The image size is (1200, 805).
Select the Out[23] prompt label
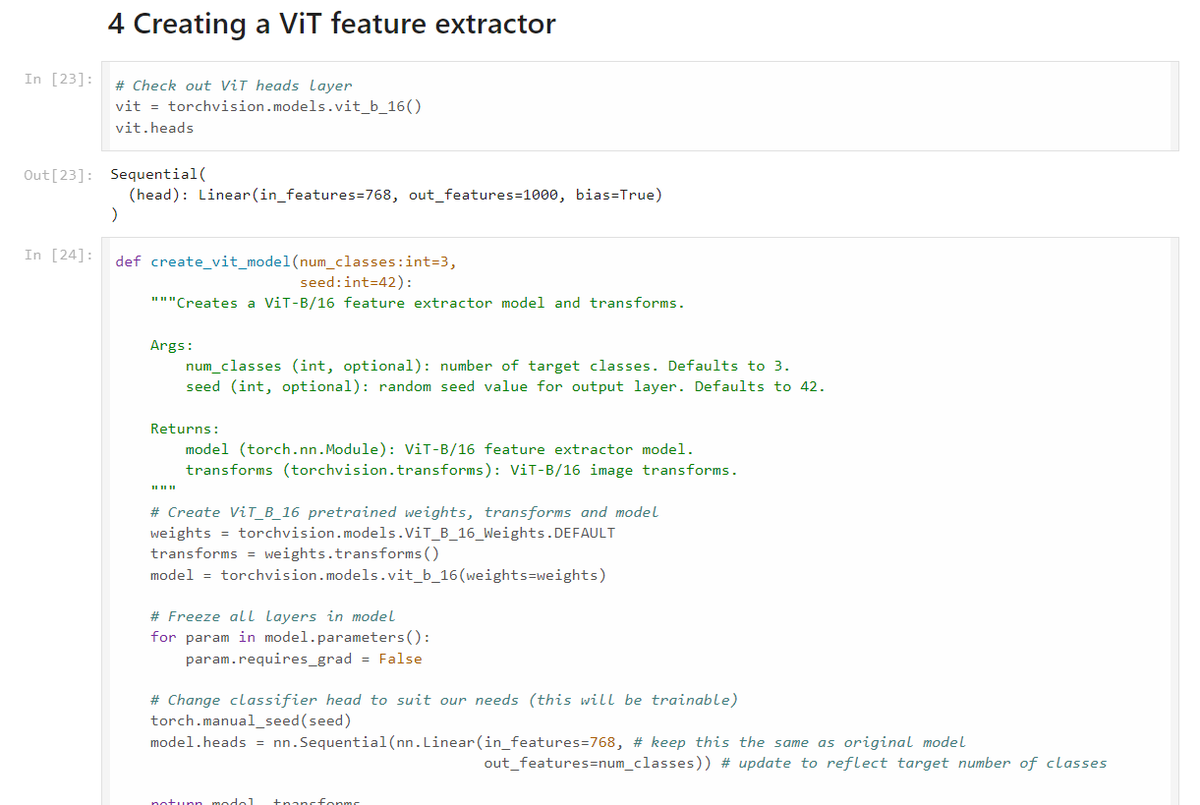coord(60,174)
